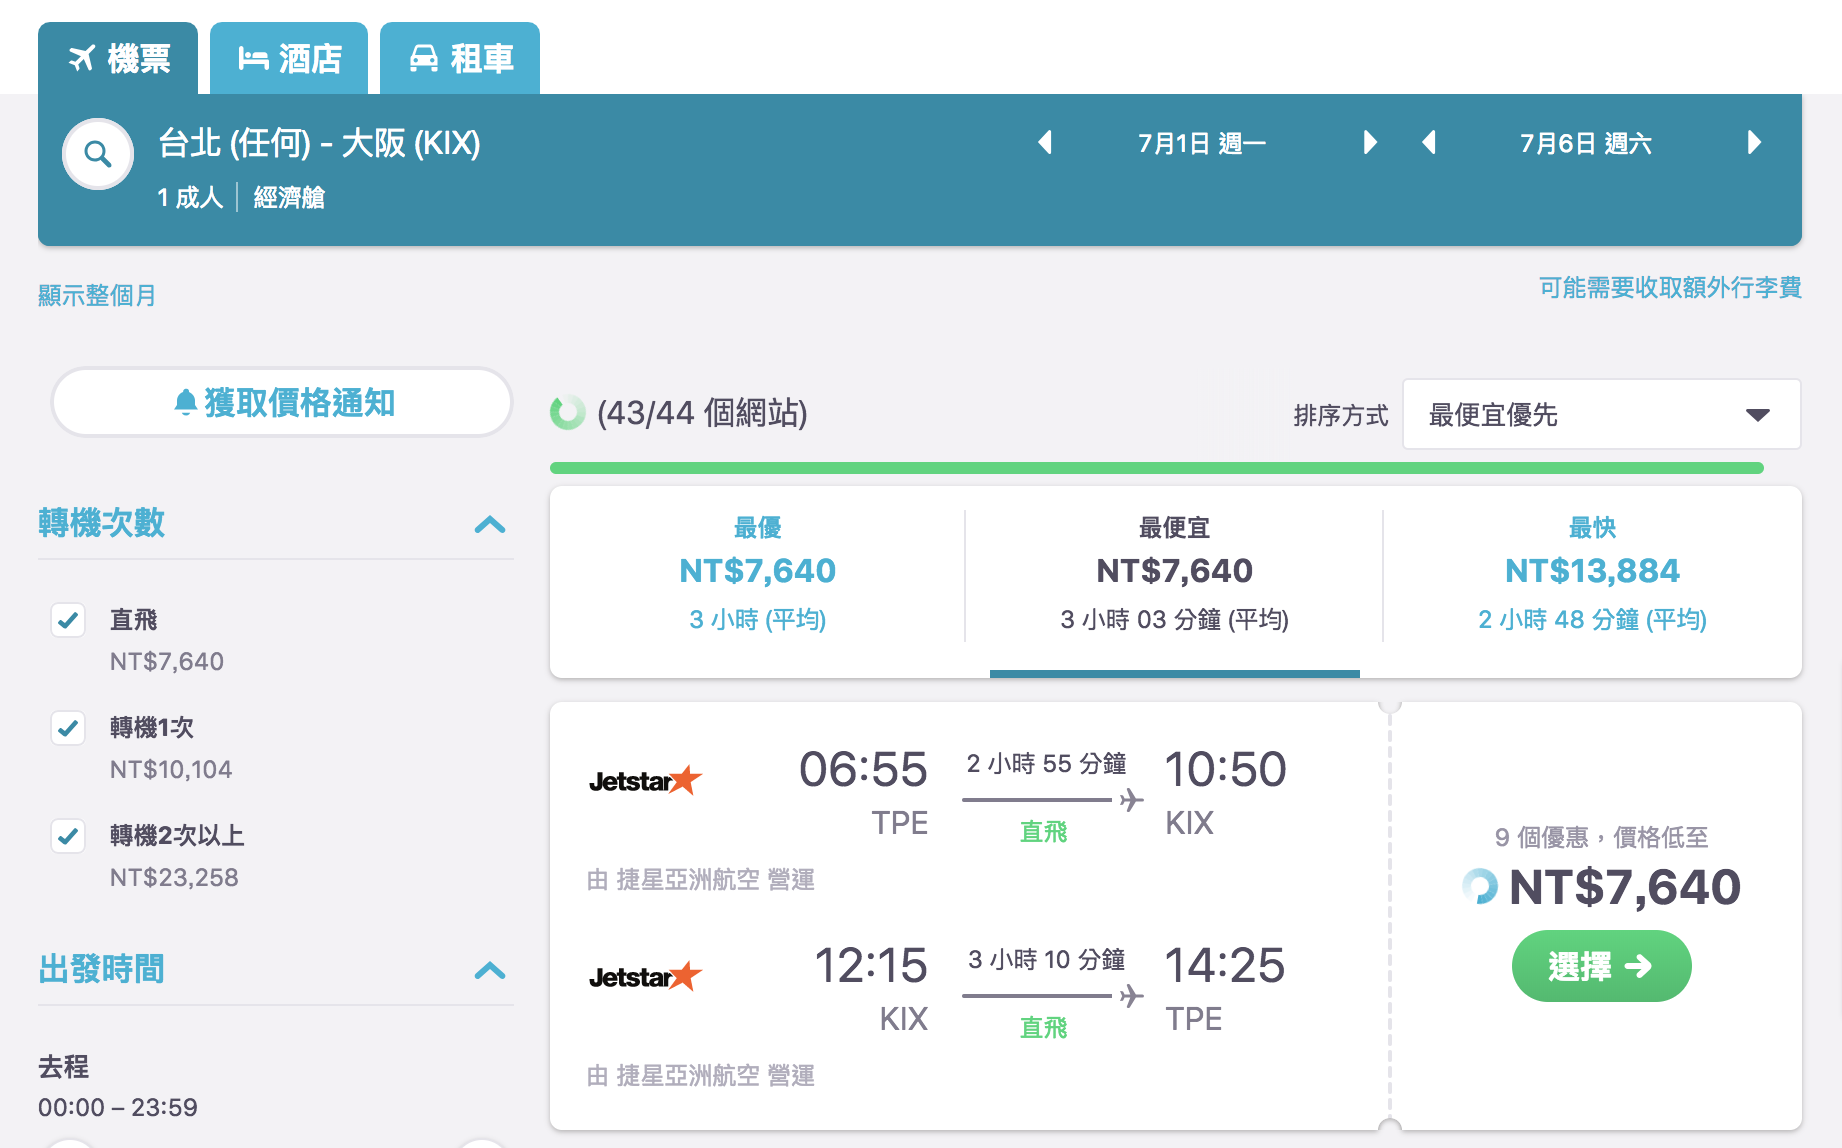This screenshot has width=1842, height=1148.
Task: Click Jetstar logo on return 12:15 flight
Action: tap(645, 976)
